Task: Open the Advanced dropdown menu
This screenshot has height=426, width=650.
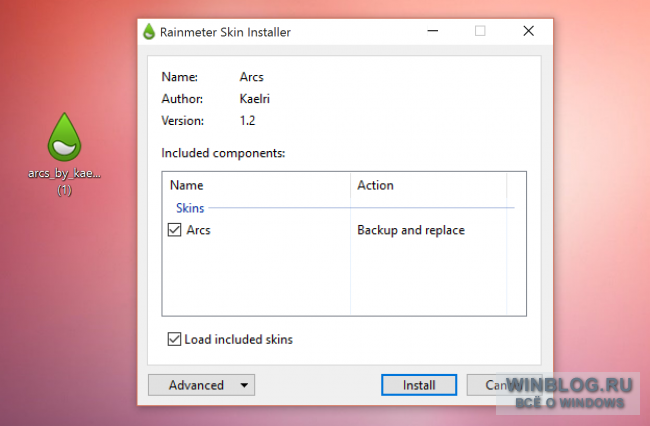Action: (201, 385)
